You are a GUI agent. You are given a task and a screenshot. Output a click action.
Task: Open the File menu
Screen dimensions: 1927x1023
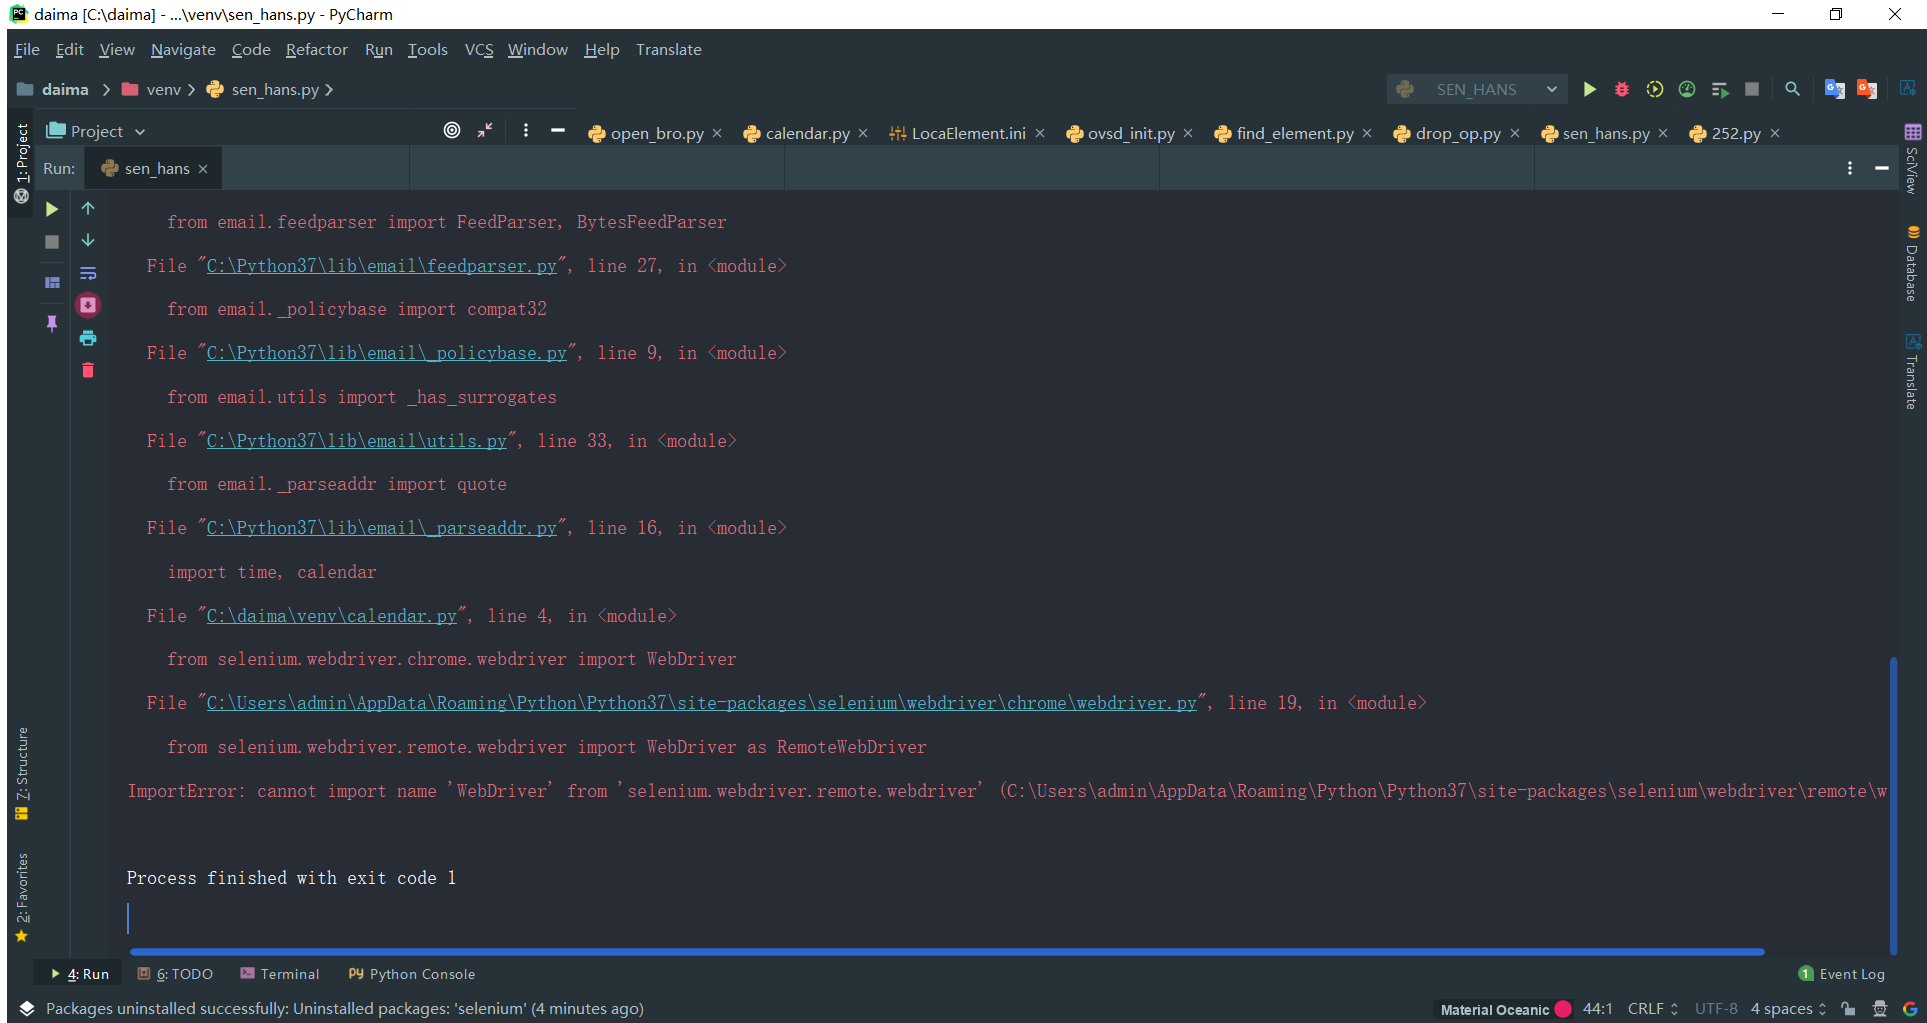[27, 49]
